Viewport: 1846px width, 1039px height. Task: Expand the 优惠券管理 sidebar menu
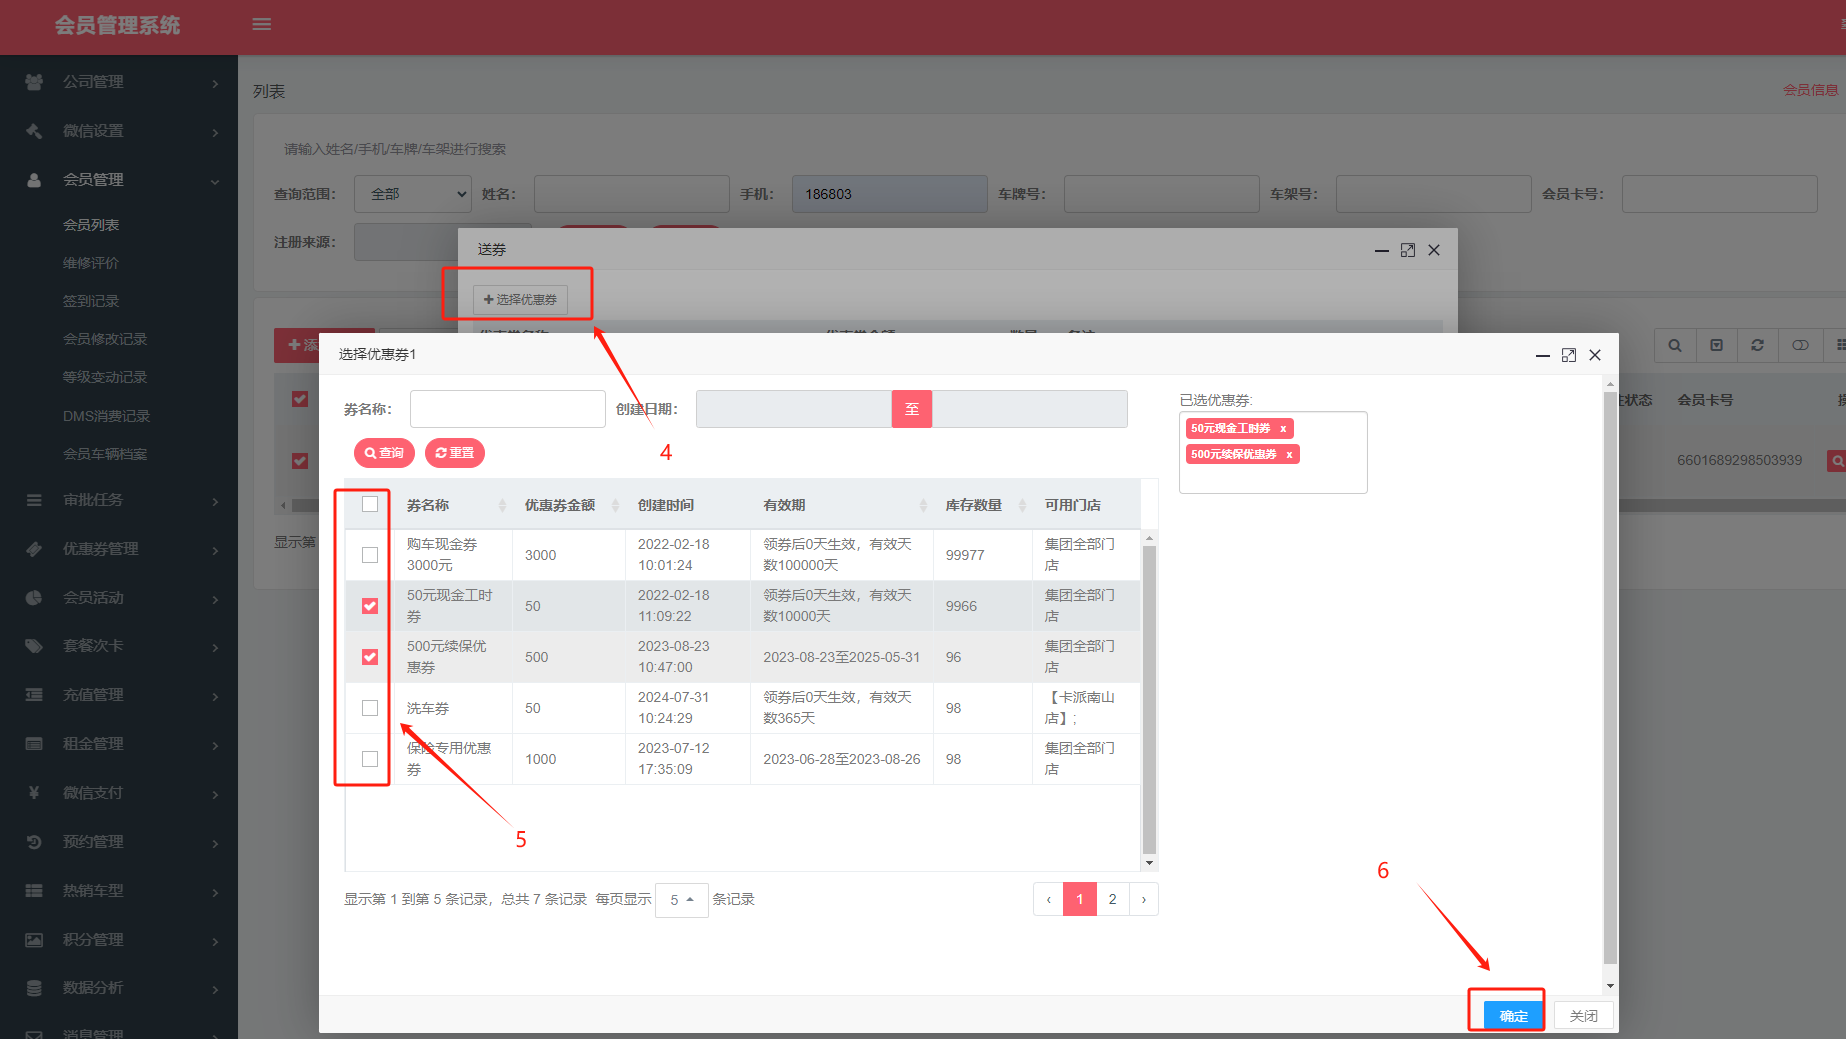[120, 549]
